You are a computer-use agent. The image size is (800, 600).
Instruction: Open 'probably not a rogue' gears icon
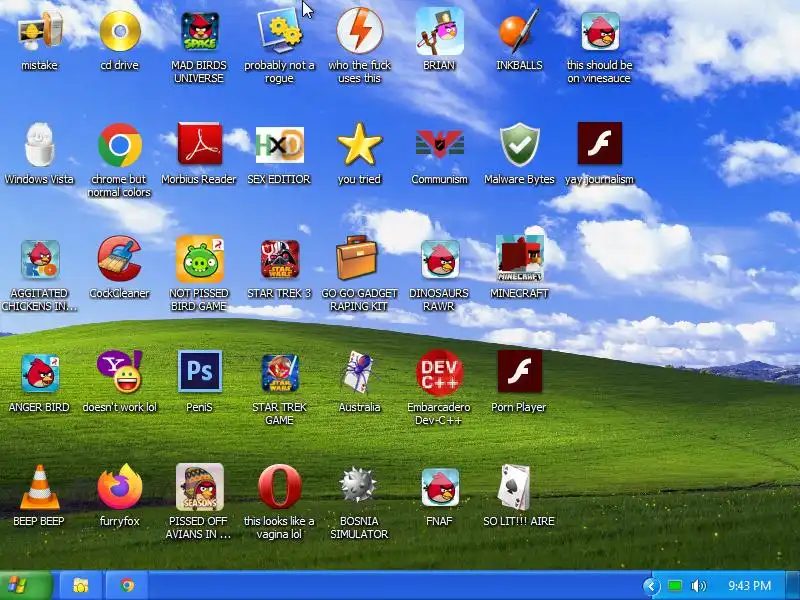click(279, 31)
